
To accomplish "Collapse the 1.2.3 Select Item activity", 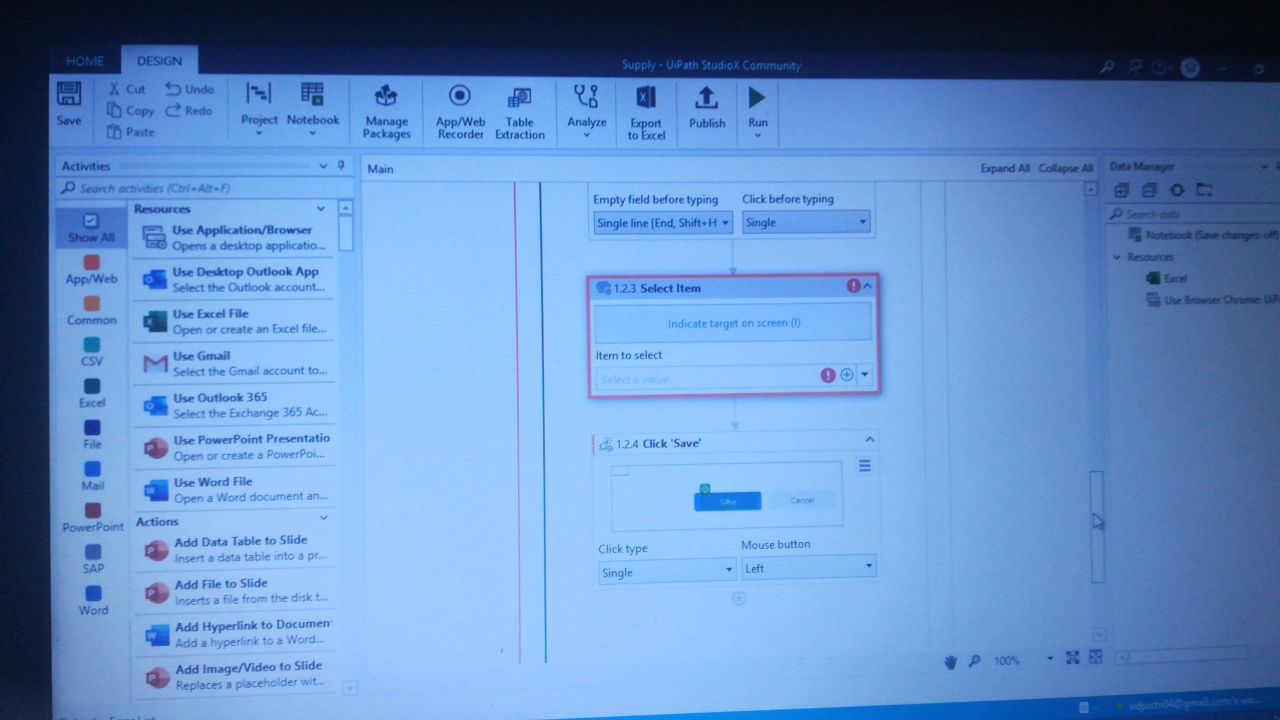I will (868, 286).
